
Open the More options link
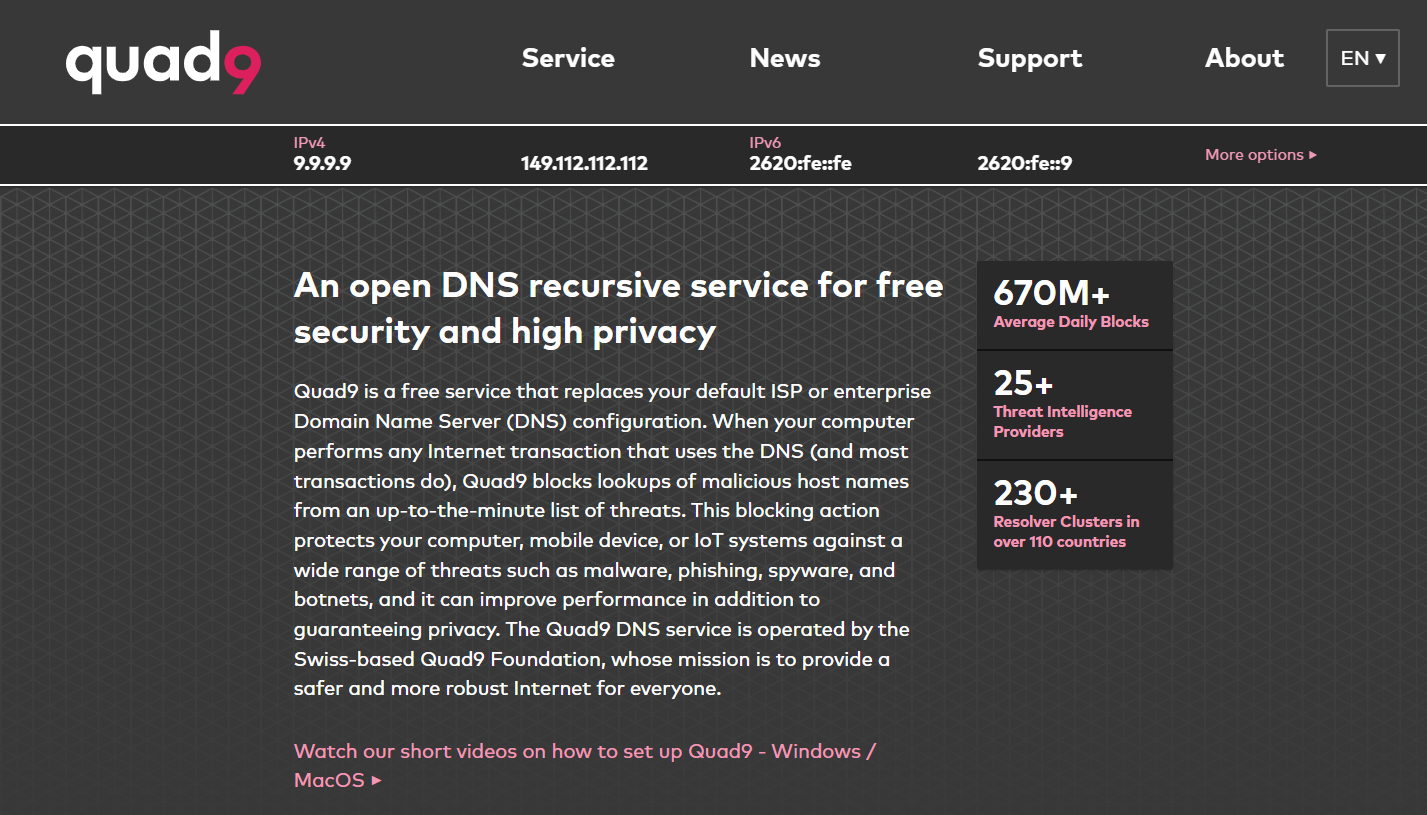click(x=1261, y=155)
